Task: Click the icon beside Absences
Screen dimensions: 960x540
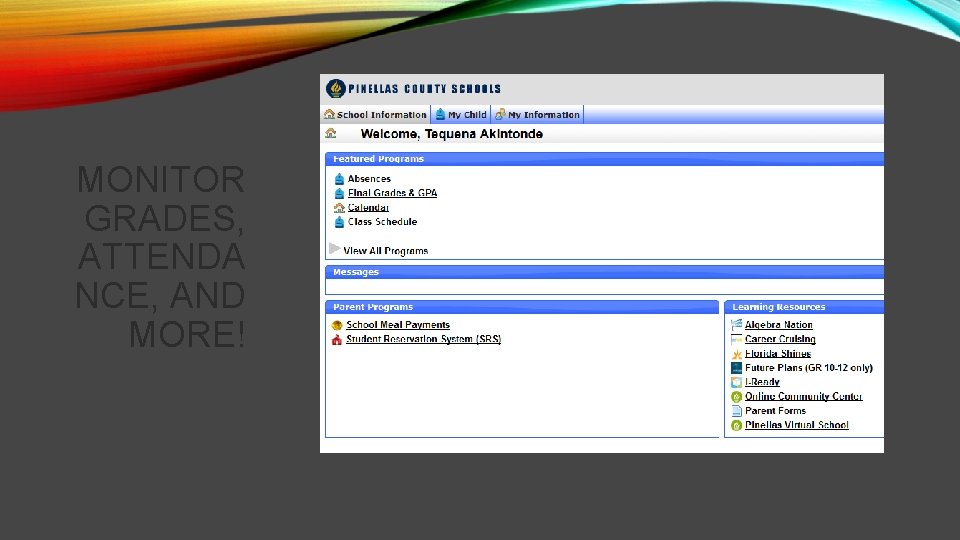Action: tap(339, 179)
